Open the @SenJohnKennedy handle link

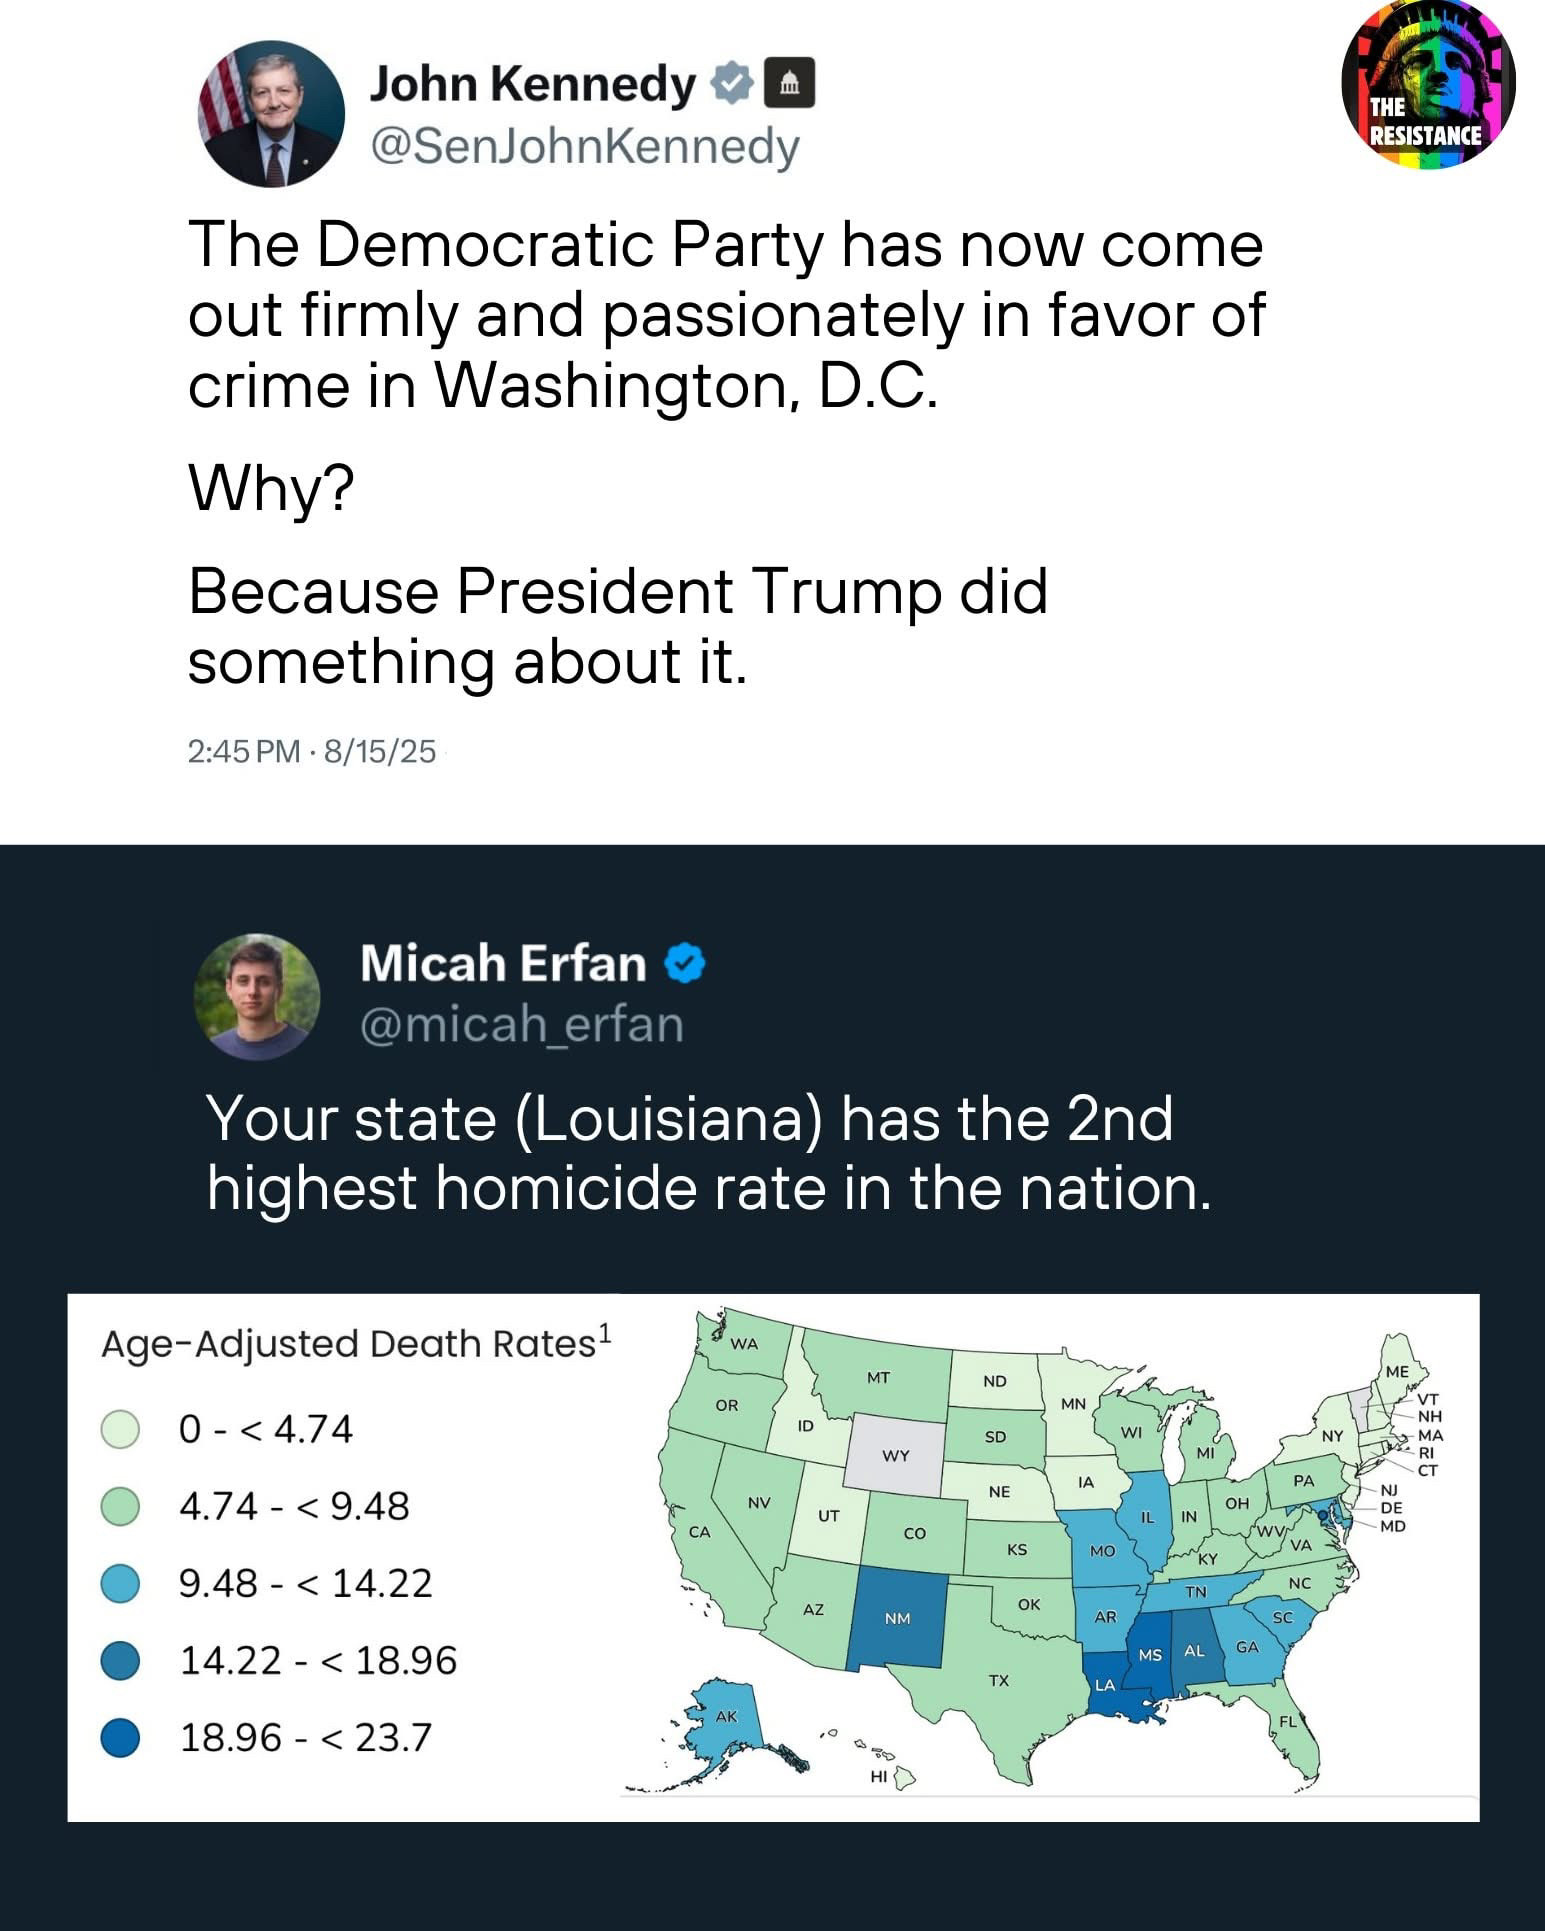[x=585, y=148]
